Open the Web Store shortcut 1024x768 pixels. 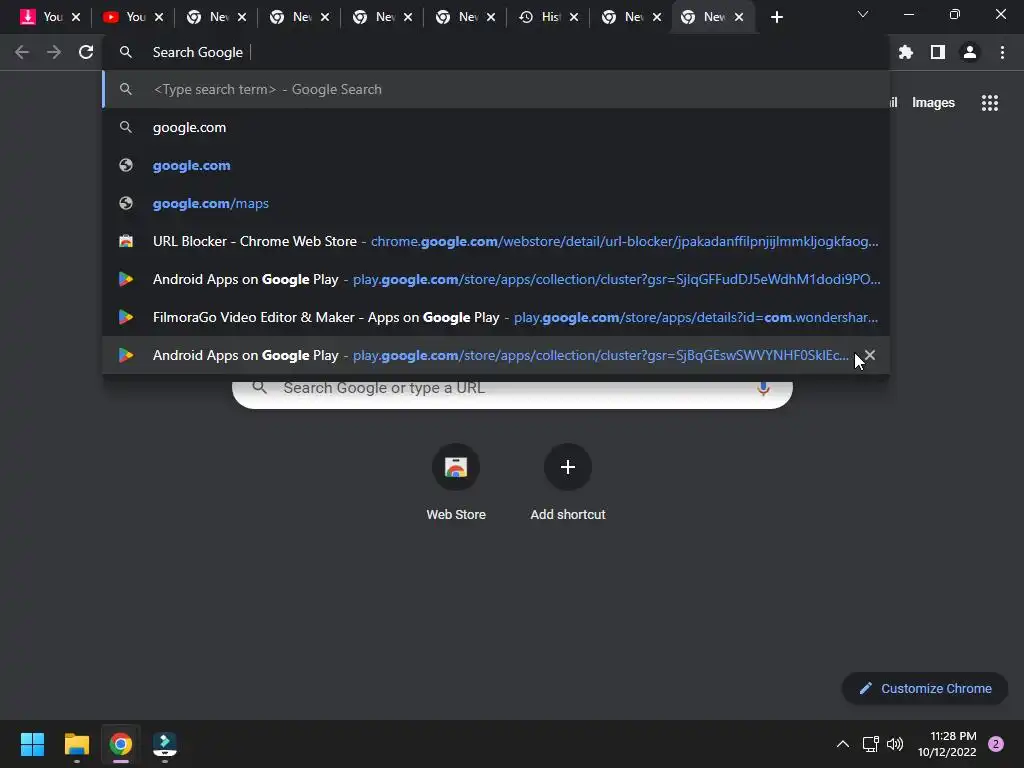(456, 482)
